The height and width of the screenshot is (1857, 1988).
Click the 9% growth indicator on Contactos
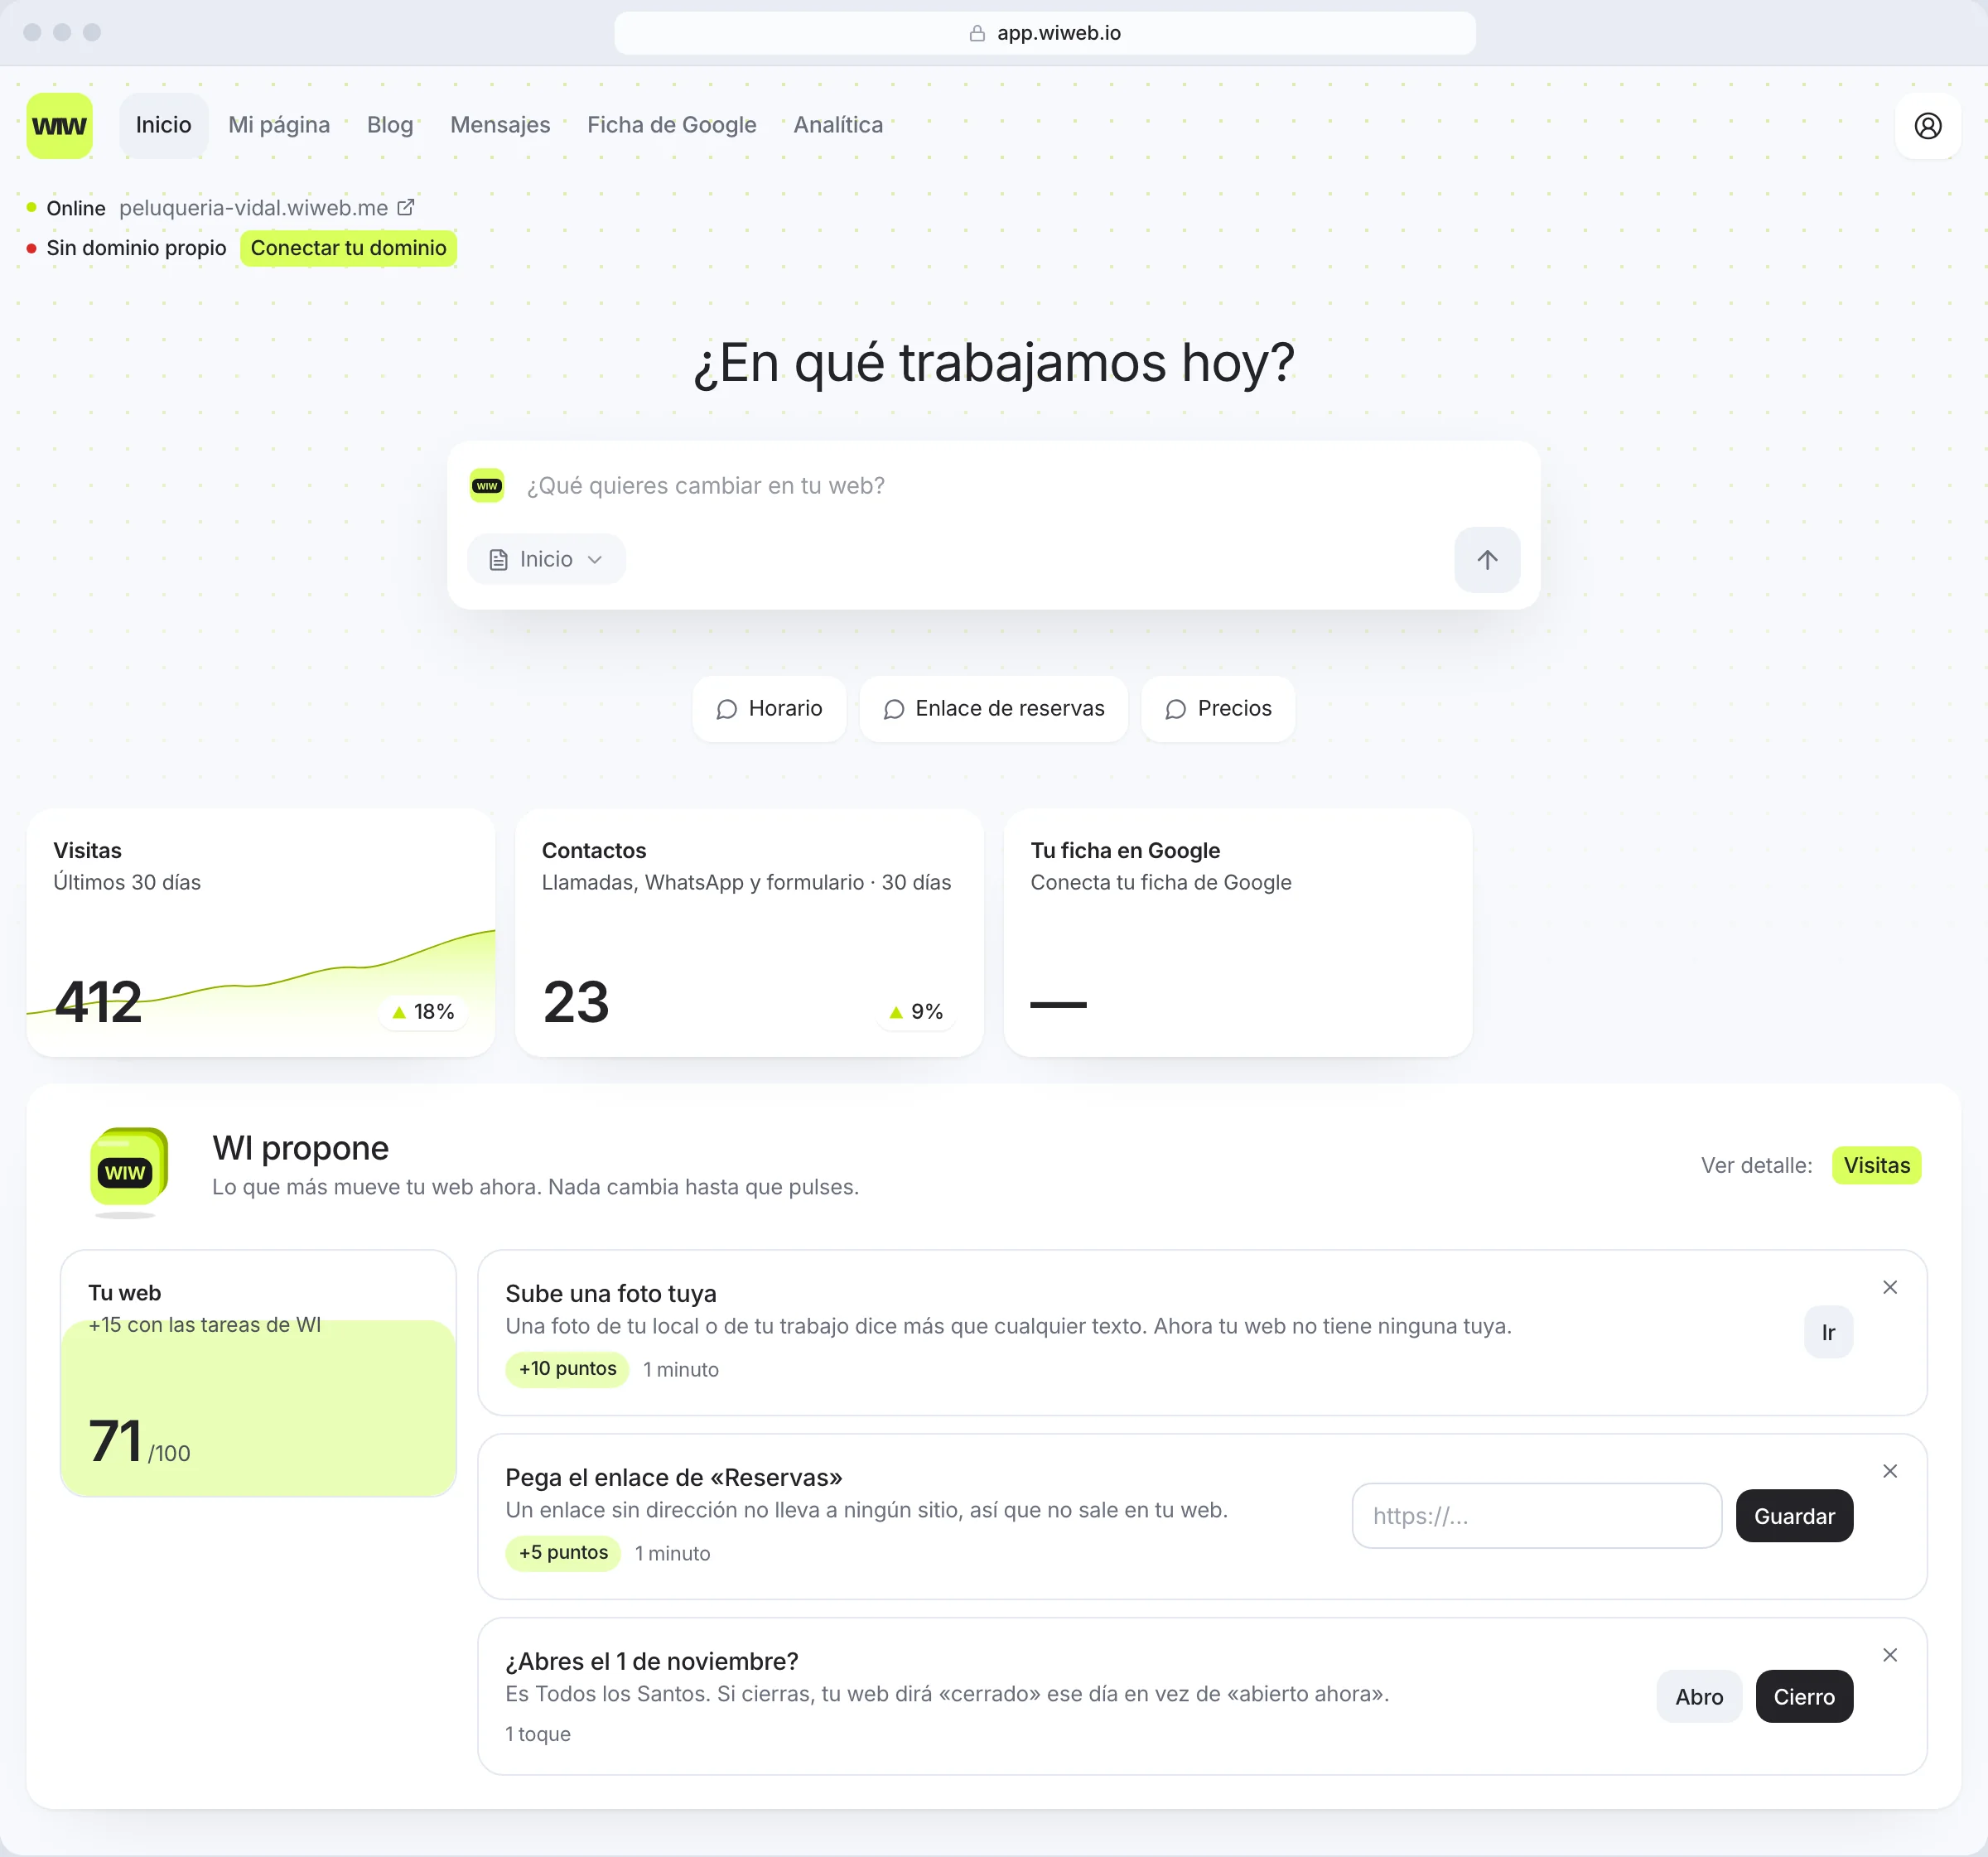(916, 1012)
